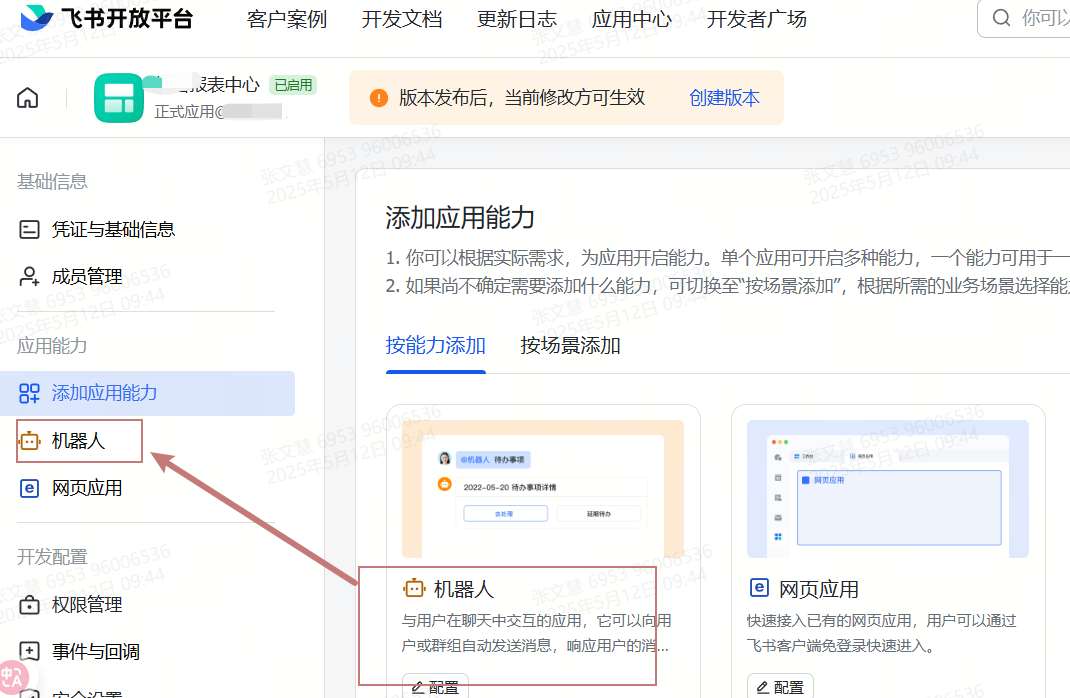Open 开发者广场 in top navigation

click(757, 19)
